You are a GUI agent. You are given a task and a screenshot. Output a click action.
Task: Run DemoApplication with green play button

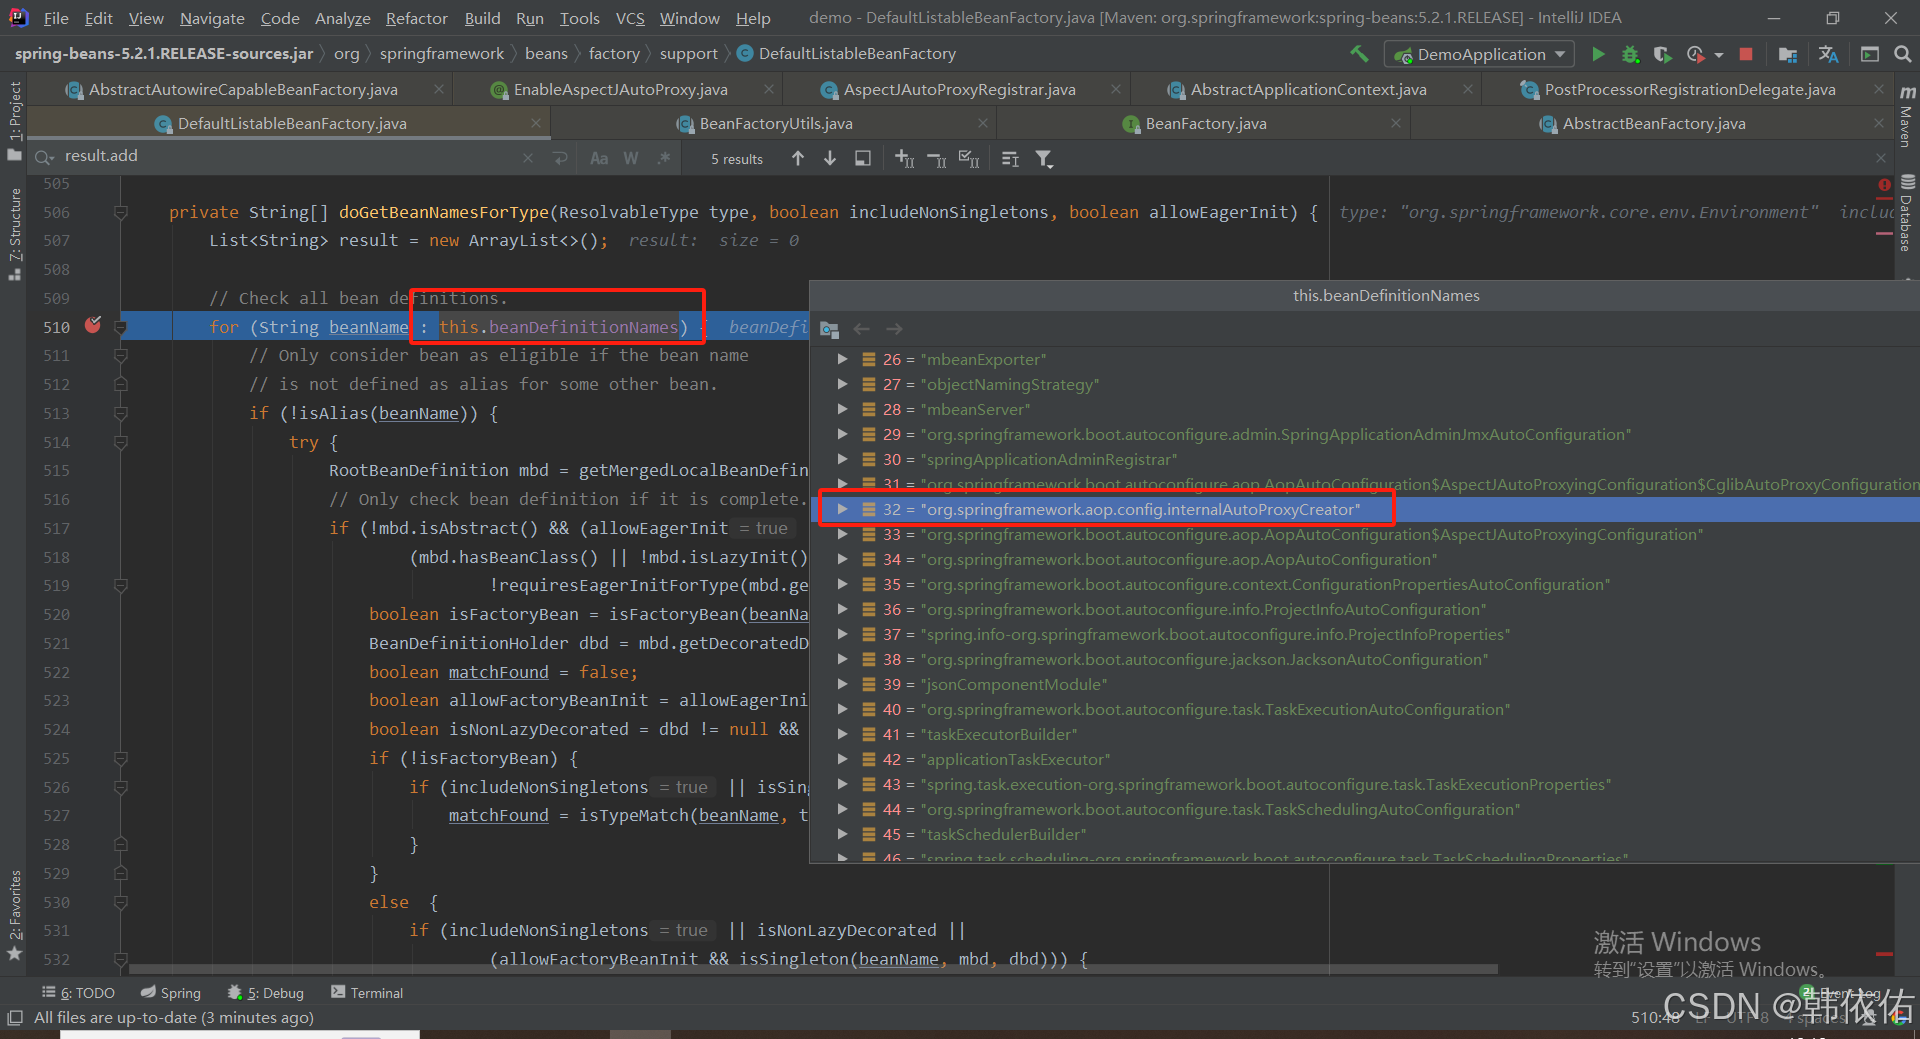[1598, 54]
